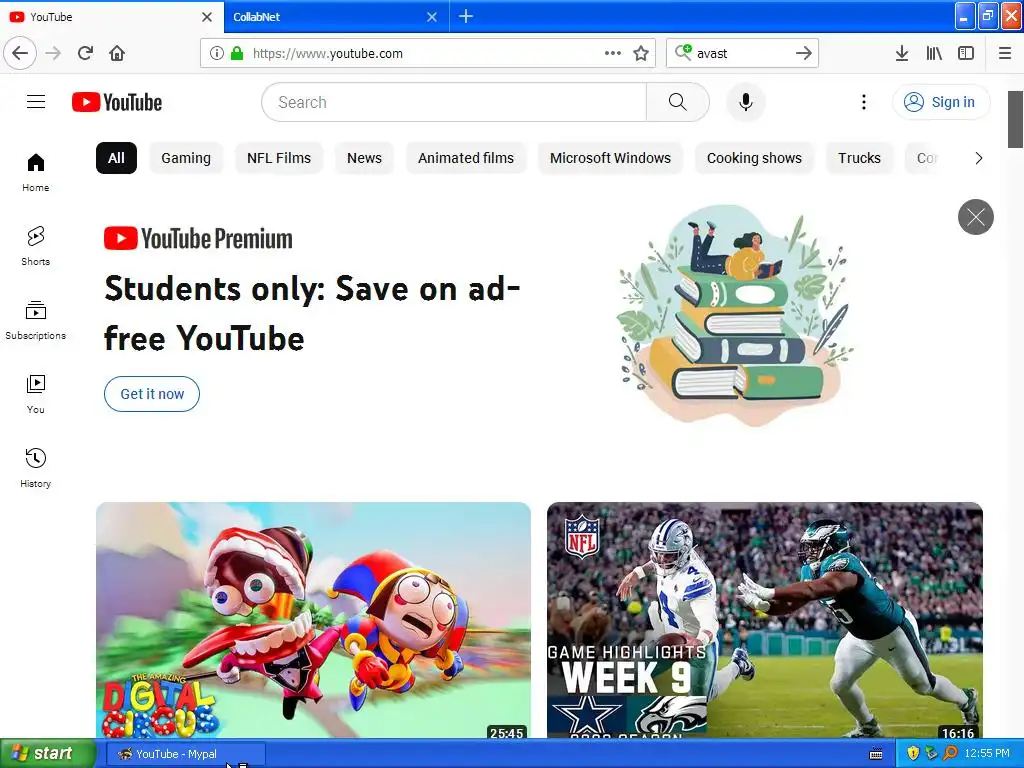Close the YouTube tab

click(x=207, y=16)
